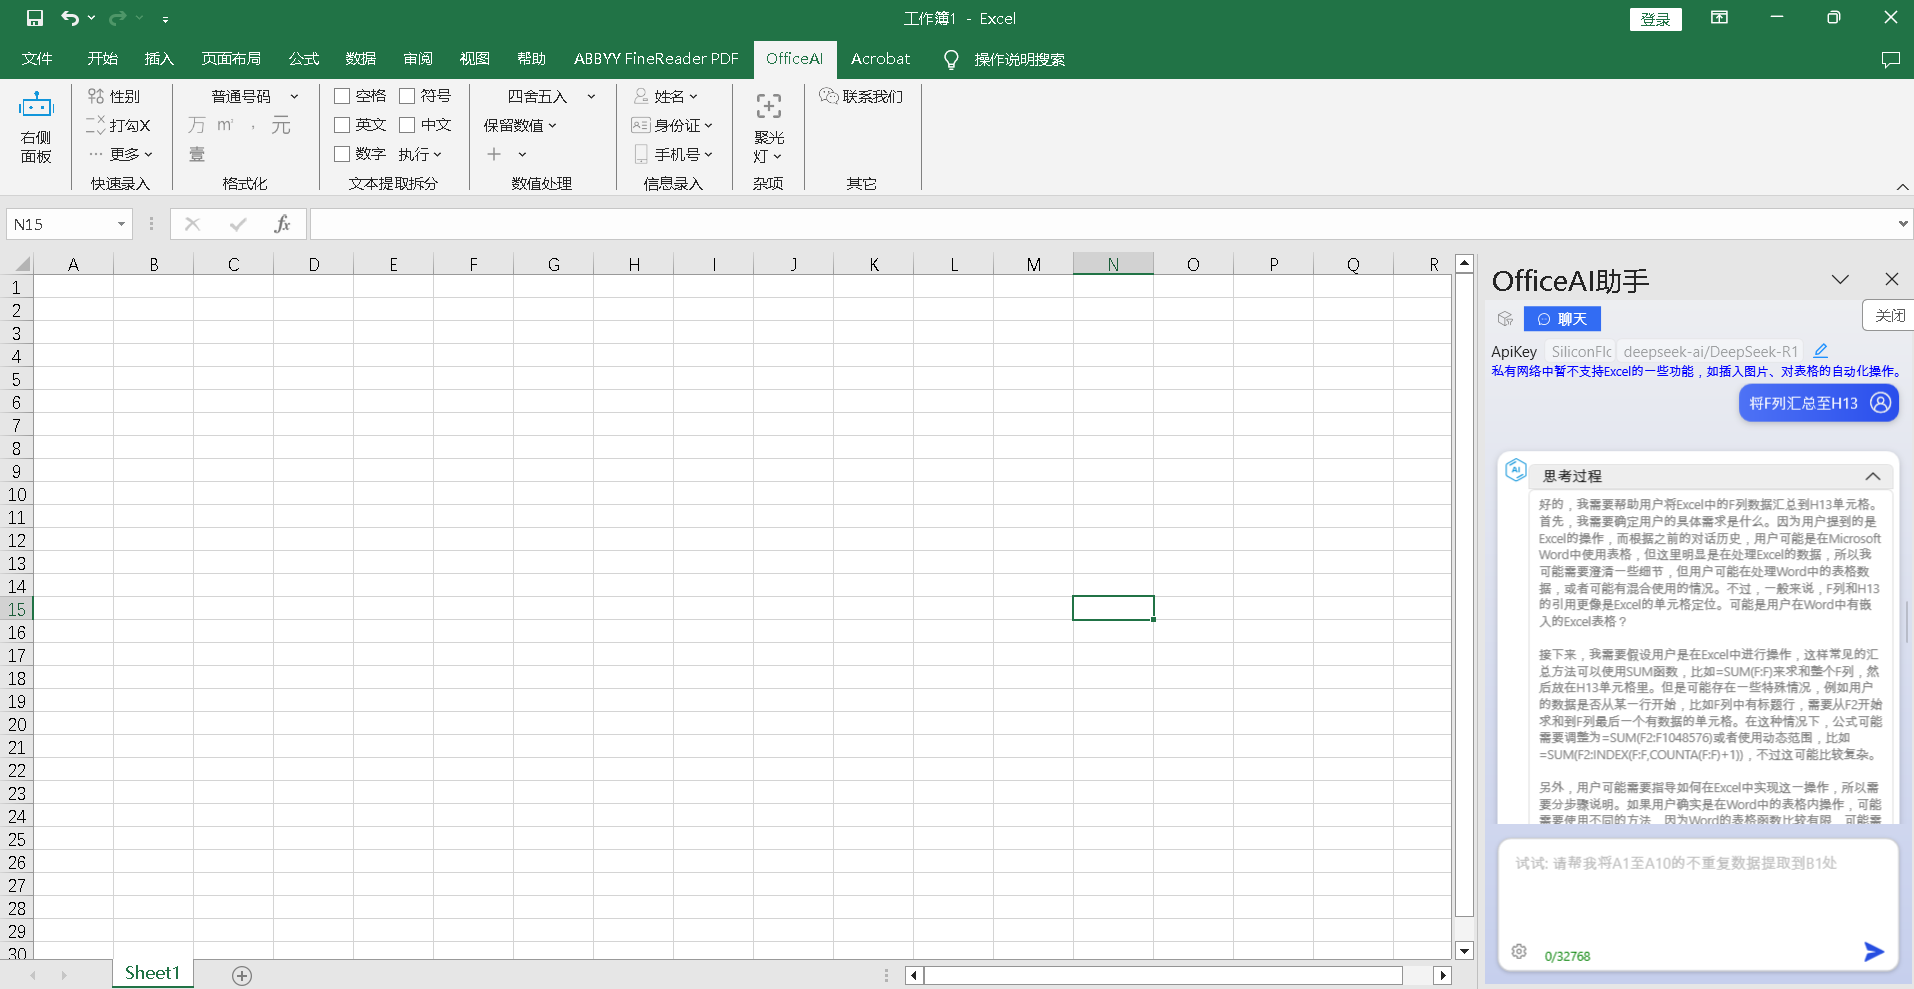The height and width of the screenshot is (989, 1914).
Task: Click the insert function fx button
Action: click(x=282, y=224)
